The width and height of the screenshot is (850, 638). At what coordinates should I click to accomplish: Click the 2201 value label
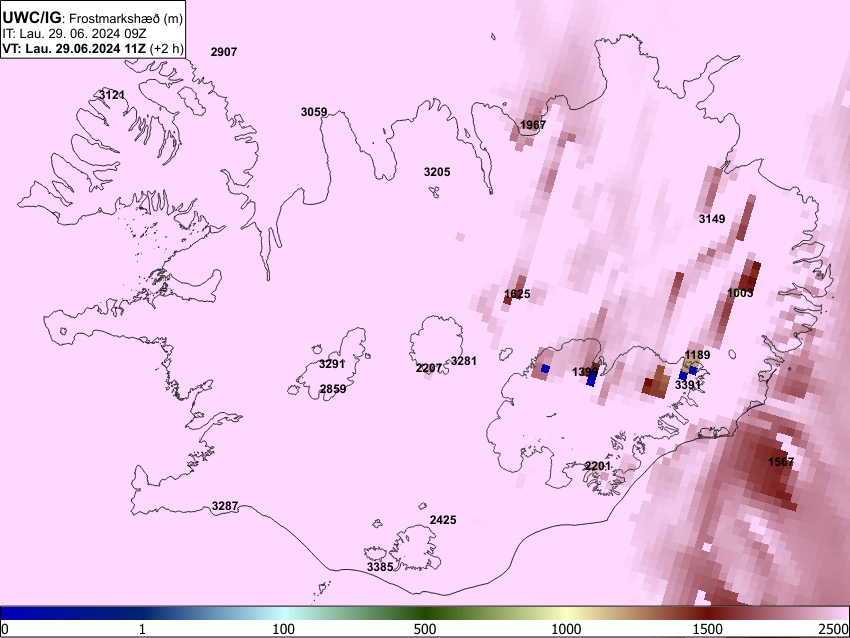click(x=597, y=466)
